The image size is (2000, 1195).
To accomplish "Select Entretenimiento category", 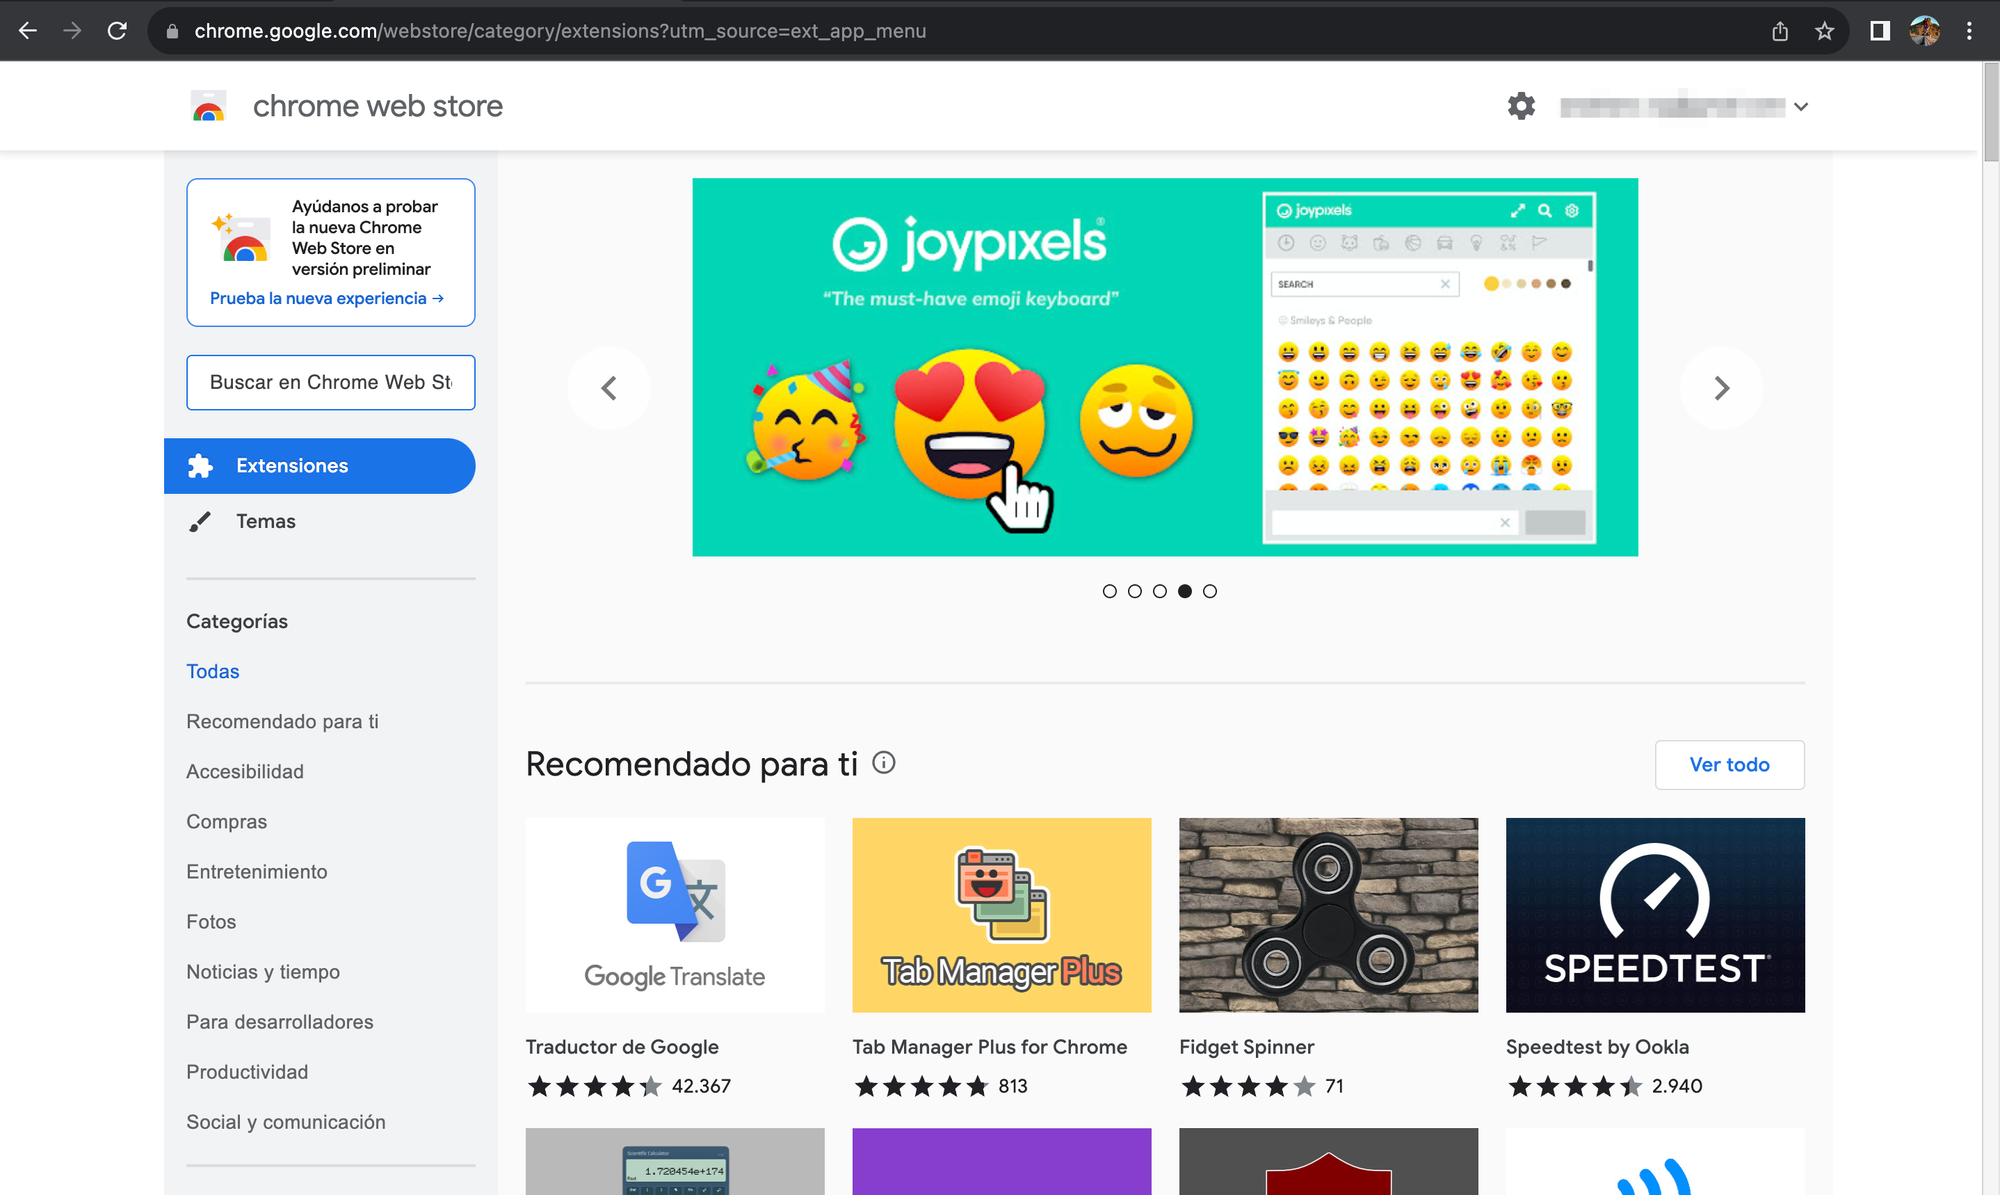I will pyautogui.click(x=257, y=871).
